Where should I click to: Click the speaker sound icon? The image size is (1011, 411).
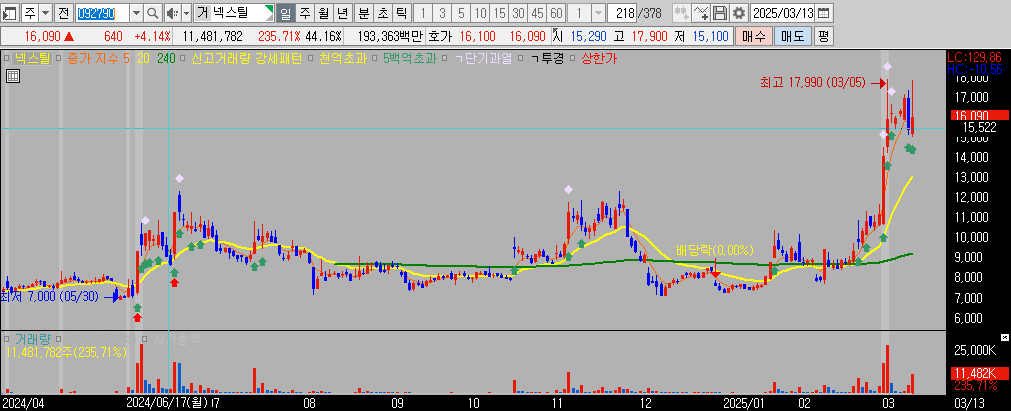pyautogui.click(x=172, y=12)
